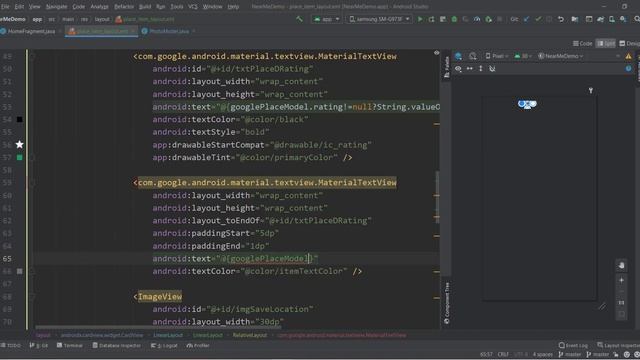Open the Terminal tool window
This screenshot has width=640, height=360.
tap(70, 345)
